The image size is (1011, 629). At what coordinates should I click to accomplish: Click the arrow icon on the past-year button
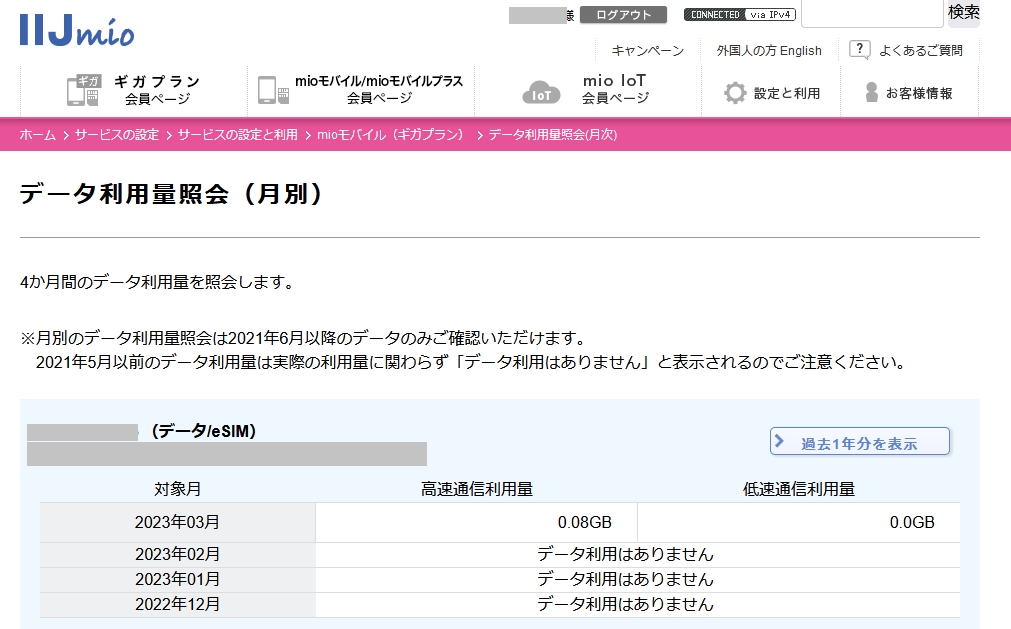click(780, 441)
